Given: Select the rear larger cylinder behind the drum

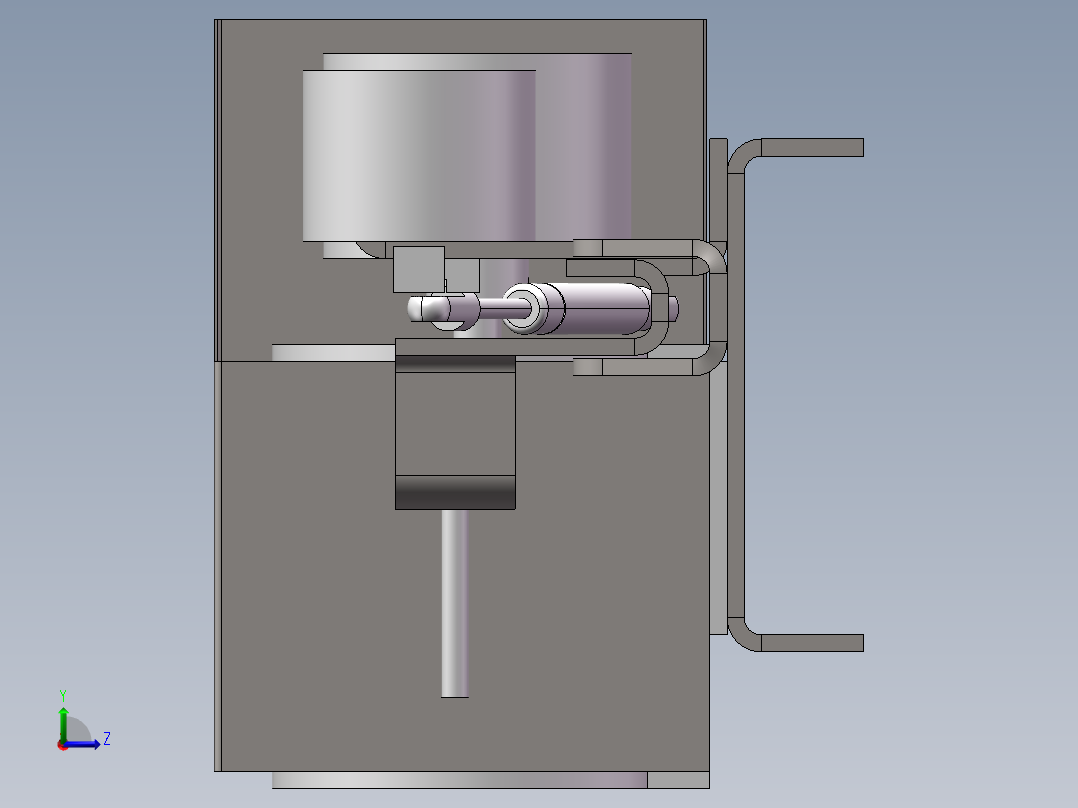Looking at the screenshot, I should (584, 146).
